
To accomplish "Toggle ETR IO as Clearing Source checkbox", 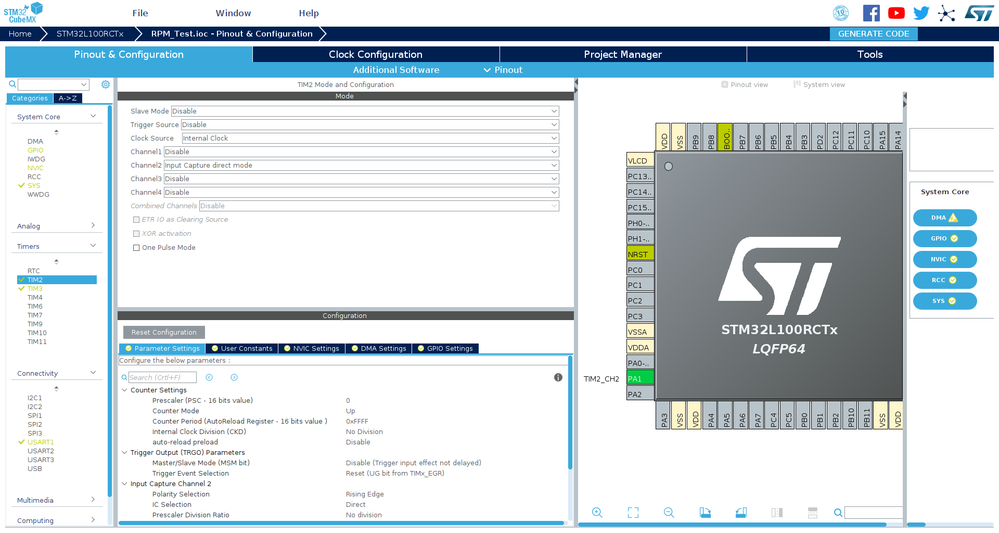I will click(136, 220).
